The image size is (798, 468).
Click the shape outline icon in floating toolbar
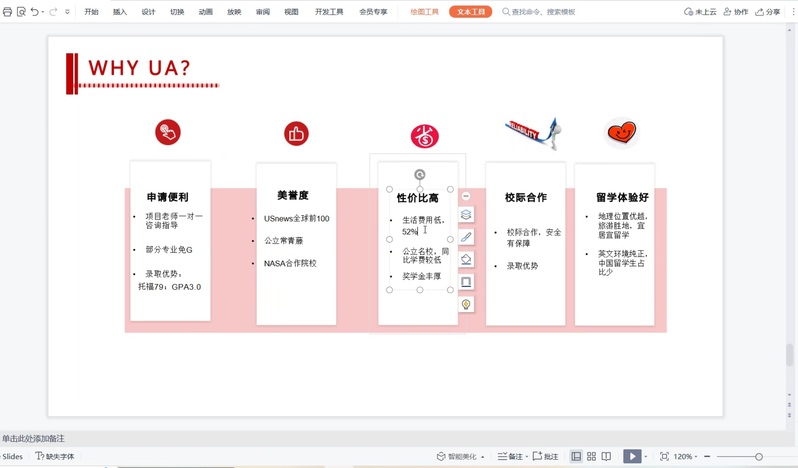pos(466,282)
